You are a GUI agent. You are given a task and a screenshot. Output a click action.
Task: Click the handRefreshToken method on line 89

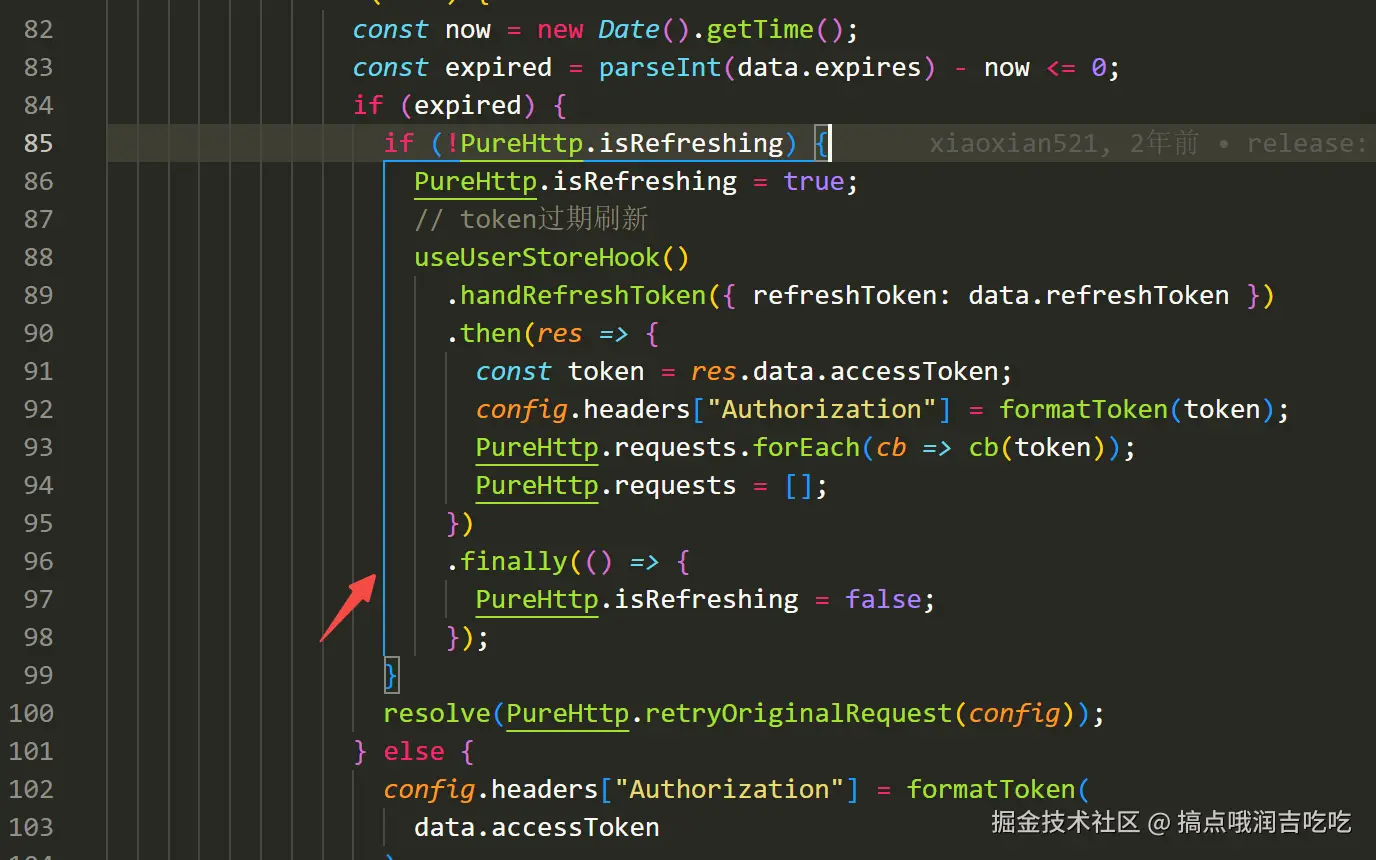[x=583, y=295]
